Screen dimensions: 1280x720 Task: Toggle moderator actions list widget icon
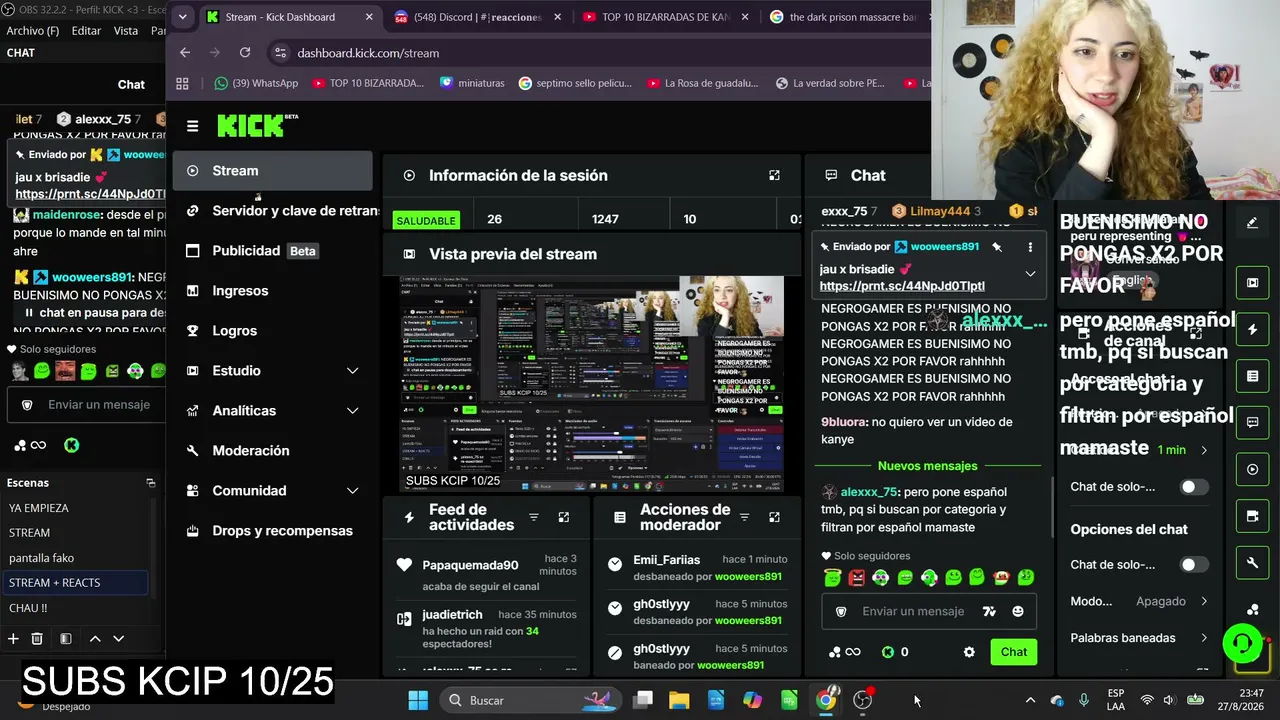pyautogui.click(x=1252, y=376)
